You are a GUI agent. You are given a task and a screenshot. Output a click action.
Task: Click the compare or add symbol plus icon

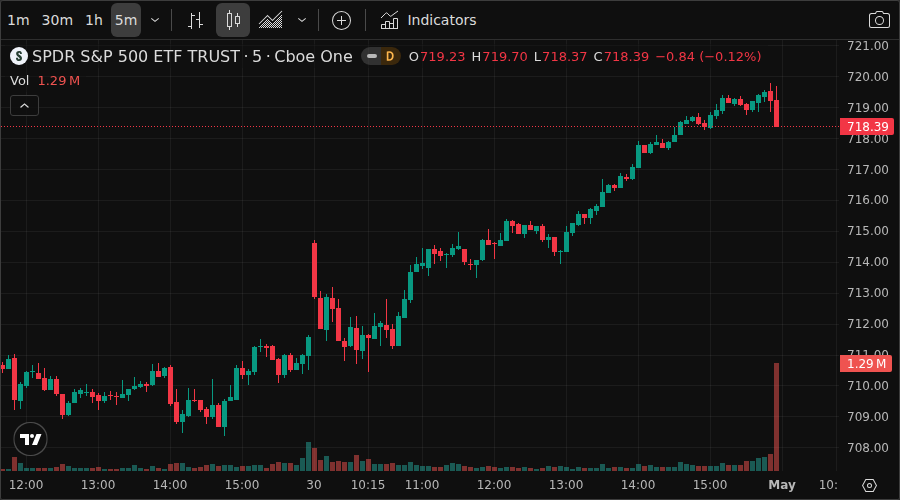click(342, 20)
